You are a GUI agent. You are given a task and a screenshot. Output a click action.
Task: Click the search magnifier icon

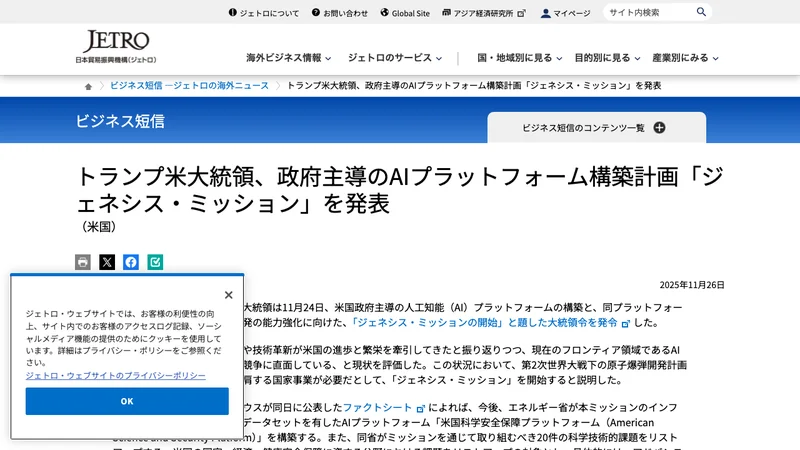[x=702, y=12]
